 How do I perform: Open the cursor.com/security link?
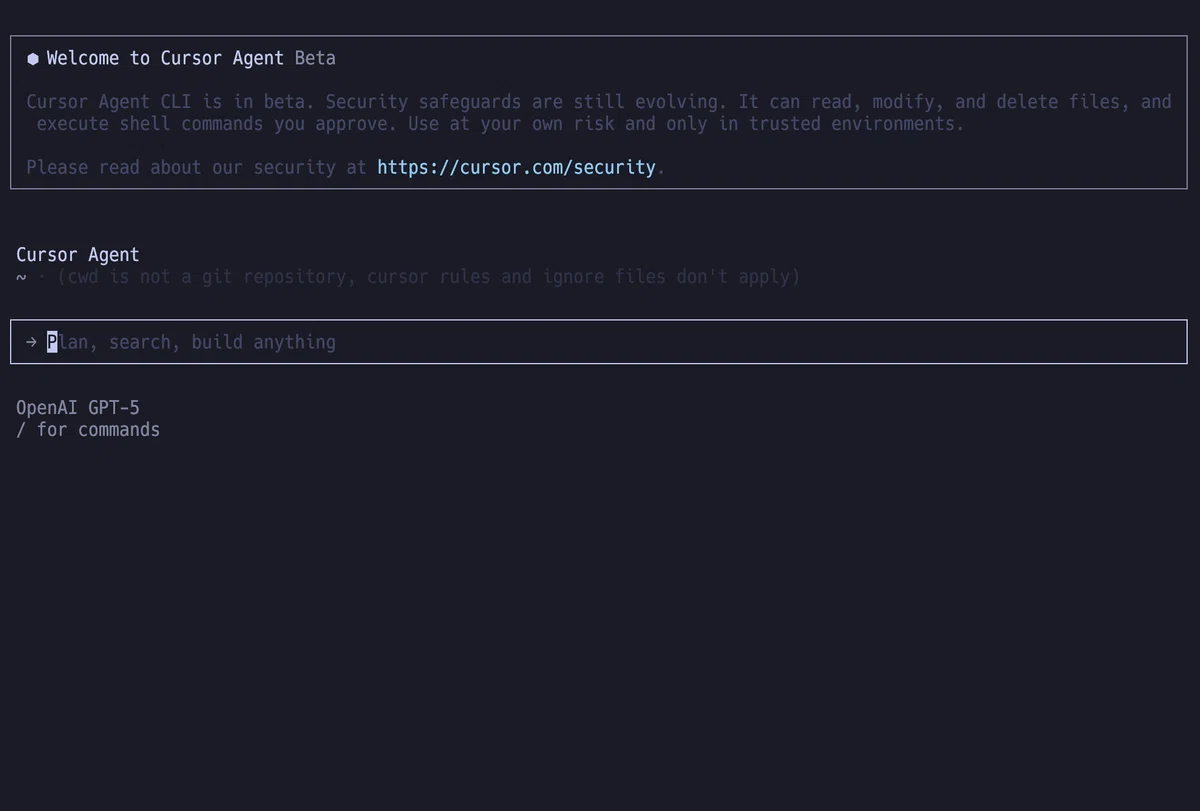(516, 167)
